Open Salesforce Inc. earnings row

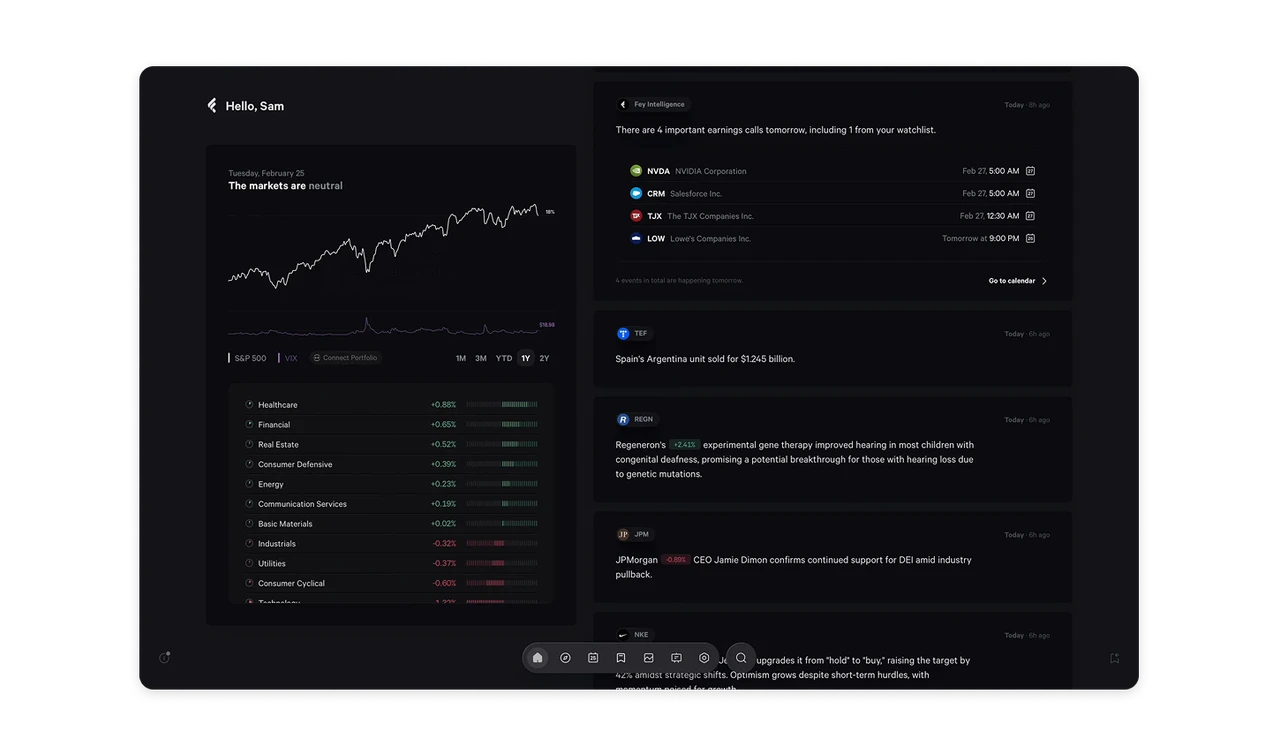pos(832,194)
